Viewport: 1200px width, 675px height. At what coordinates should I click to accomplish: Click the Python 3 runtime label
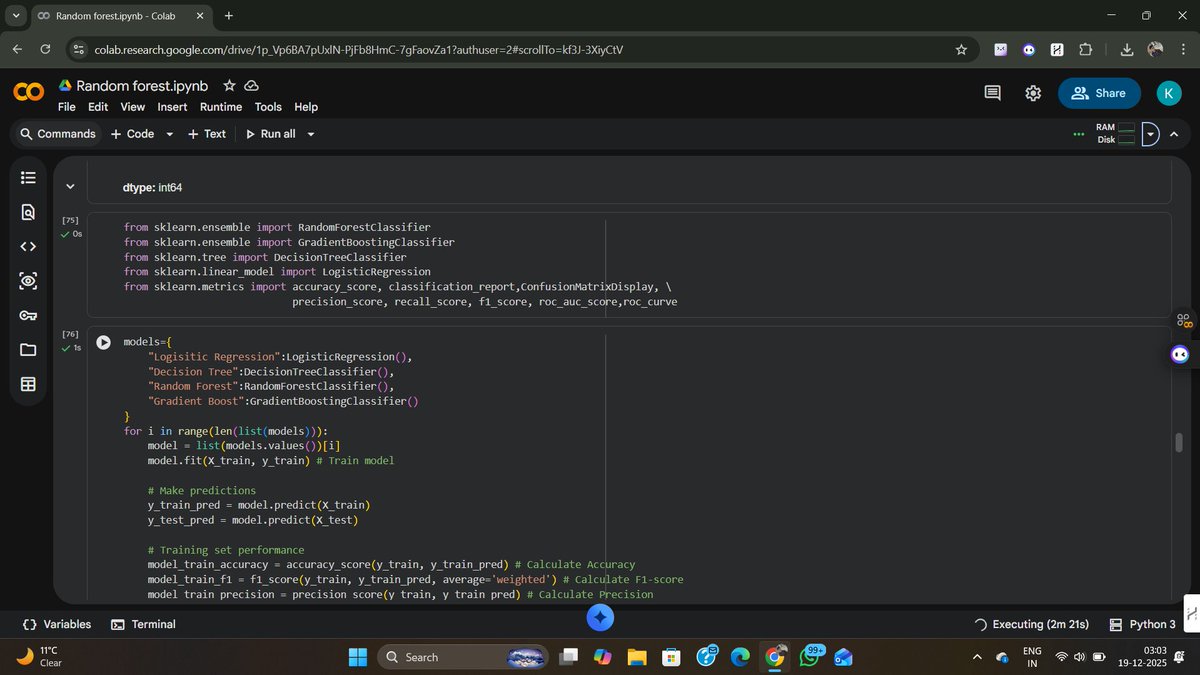point(1142,624)
